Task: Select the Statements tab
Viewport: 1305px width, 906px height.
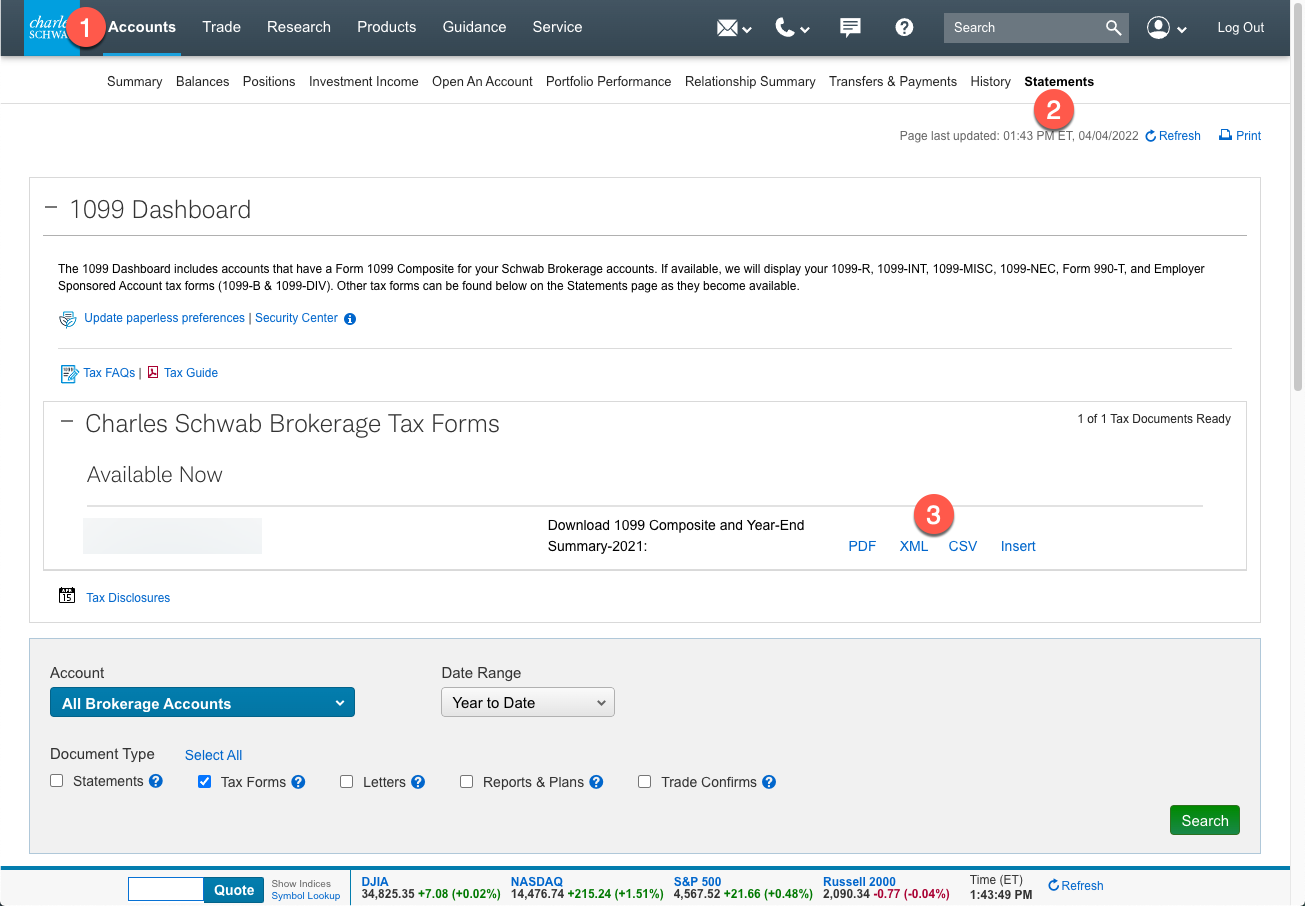Action: click(x=1059, y=82)
